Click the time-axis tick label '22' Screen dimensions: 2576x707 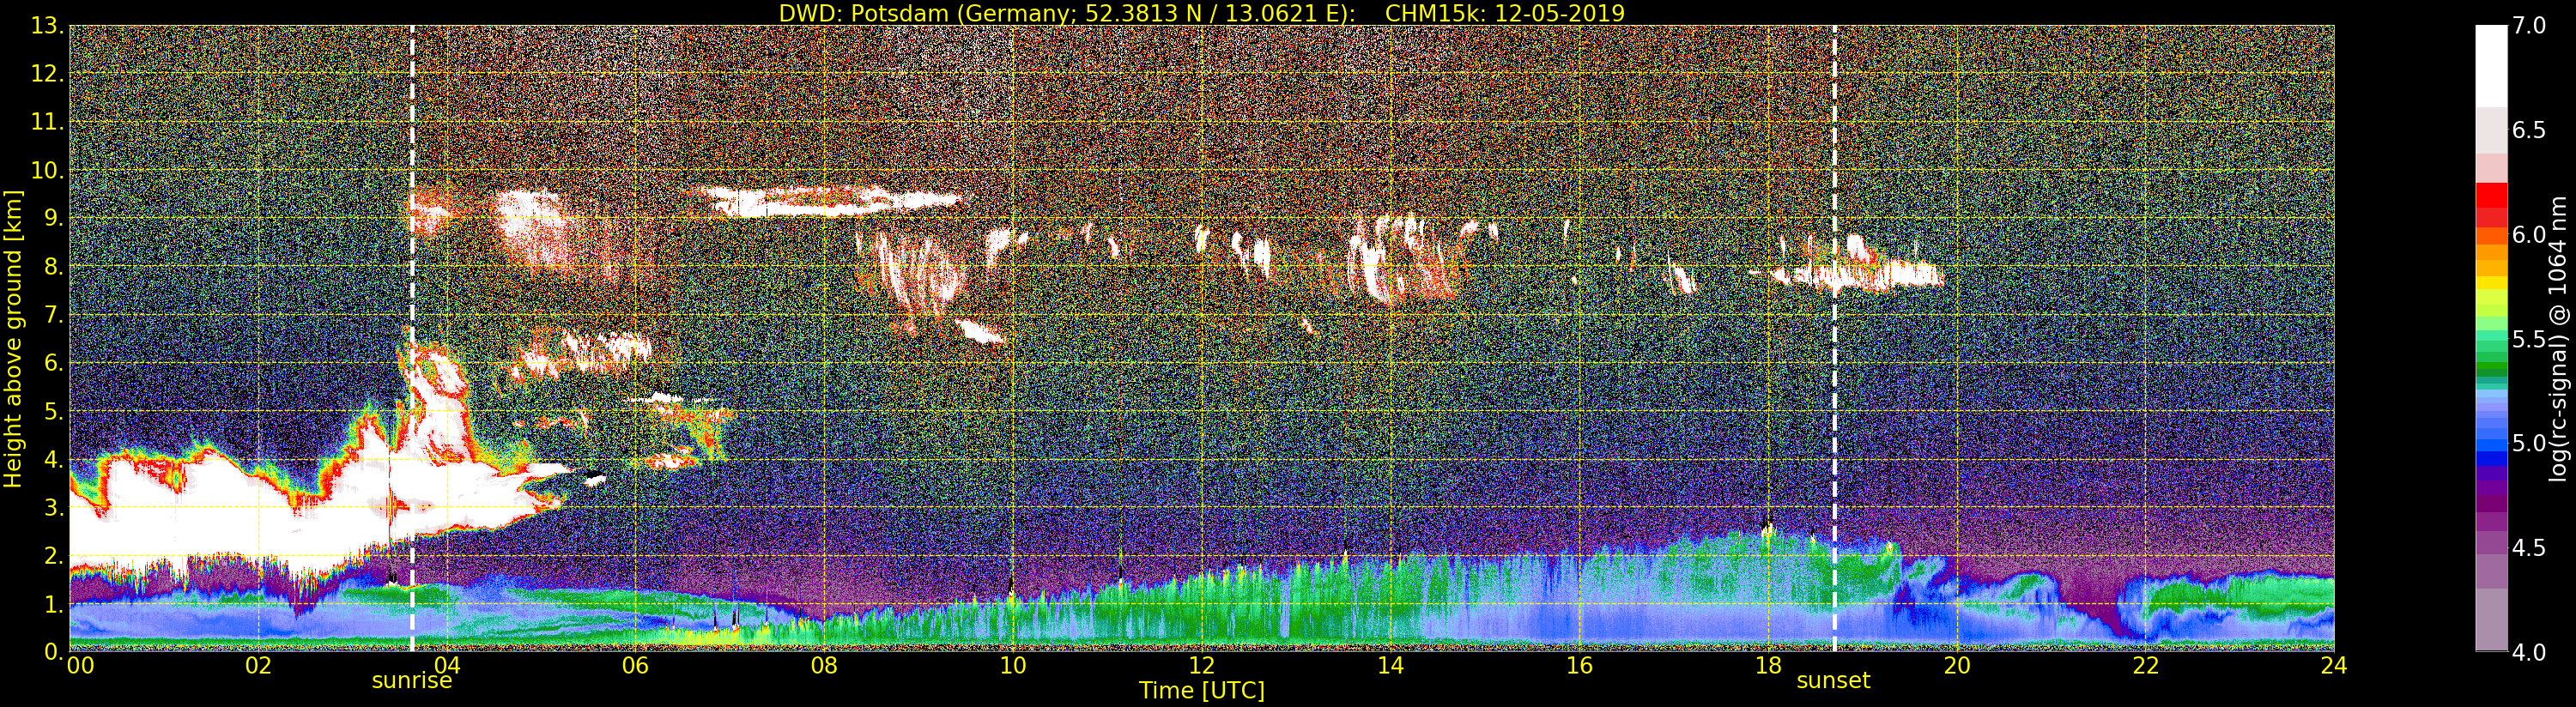coord(2145,665)
